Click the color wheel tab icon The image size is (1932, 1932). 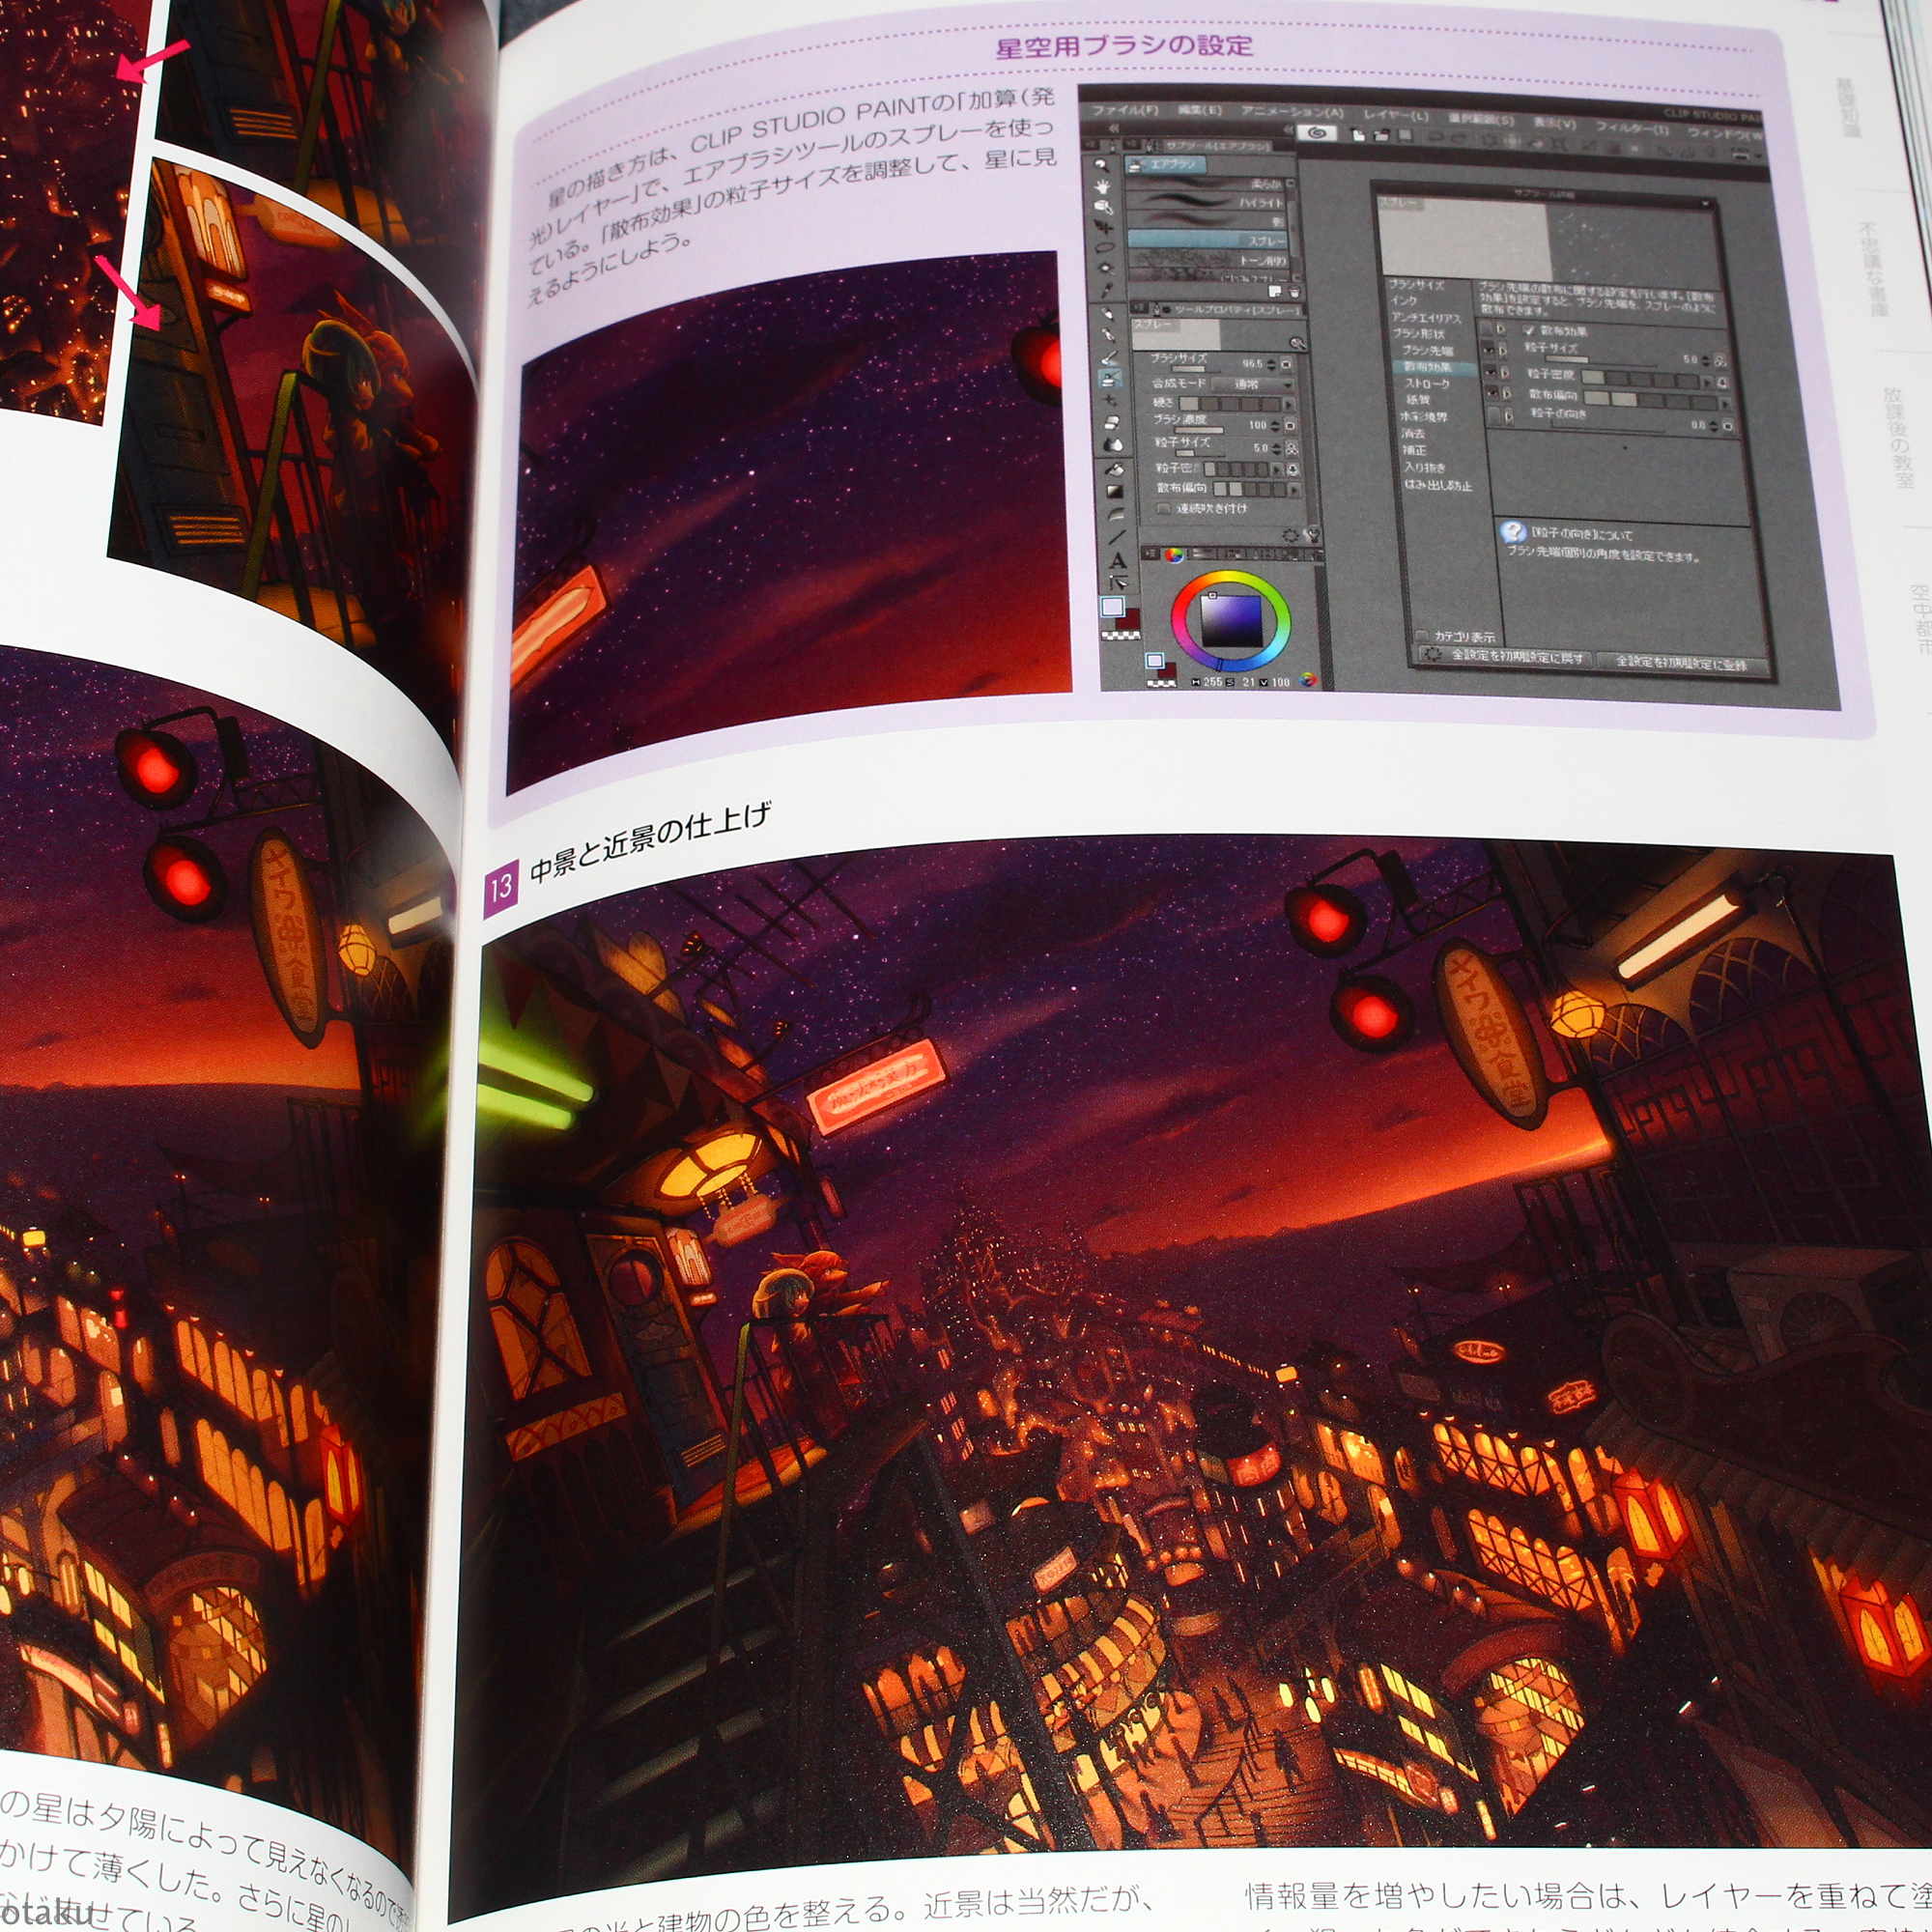[1174, 555]
